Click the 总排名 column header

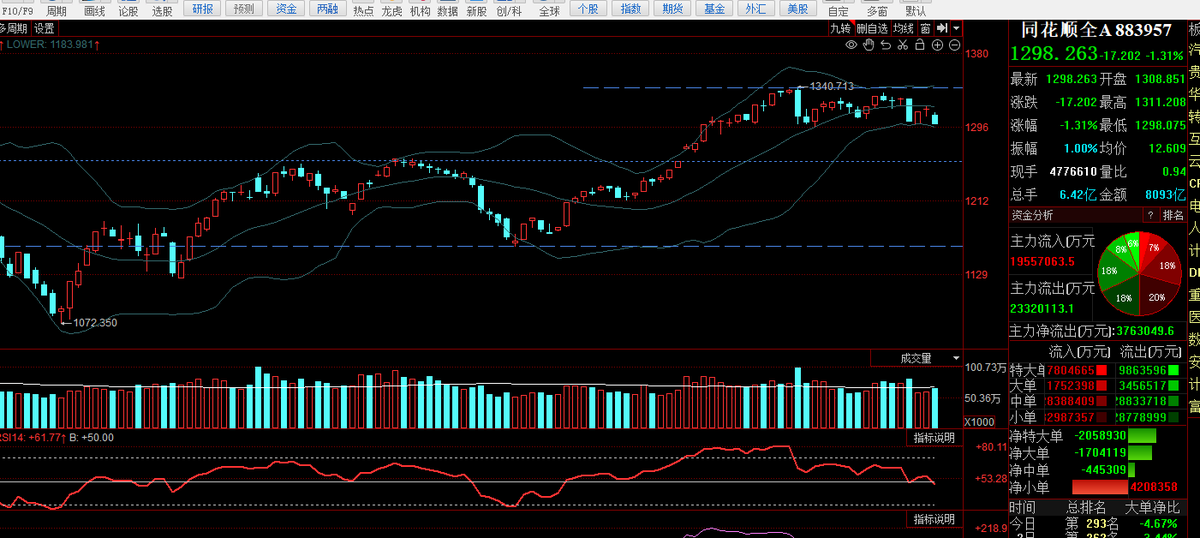click(x=1085, y=507)
